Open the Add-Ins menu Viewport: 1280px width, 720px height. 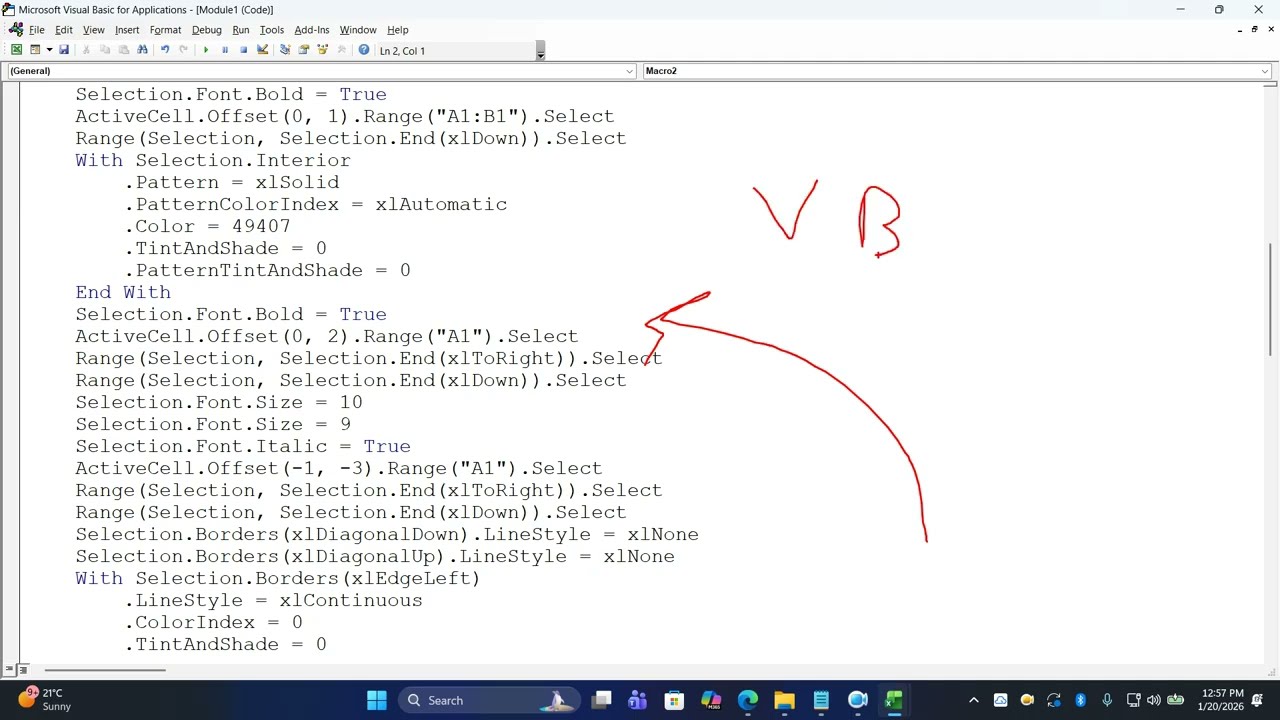click(312, 30)
